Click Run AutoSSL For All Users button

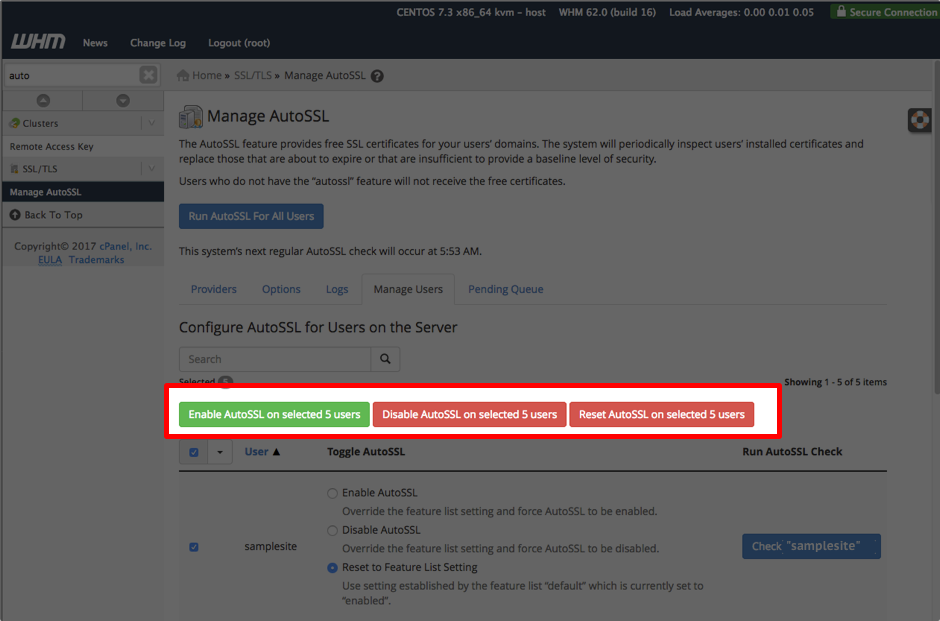251,216
